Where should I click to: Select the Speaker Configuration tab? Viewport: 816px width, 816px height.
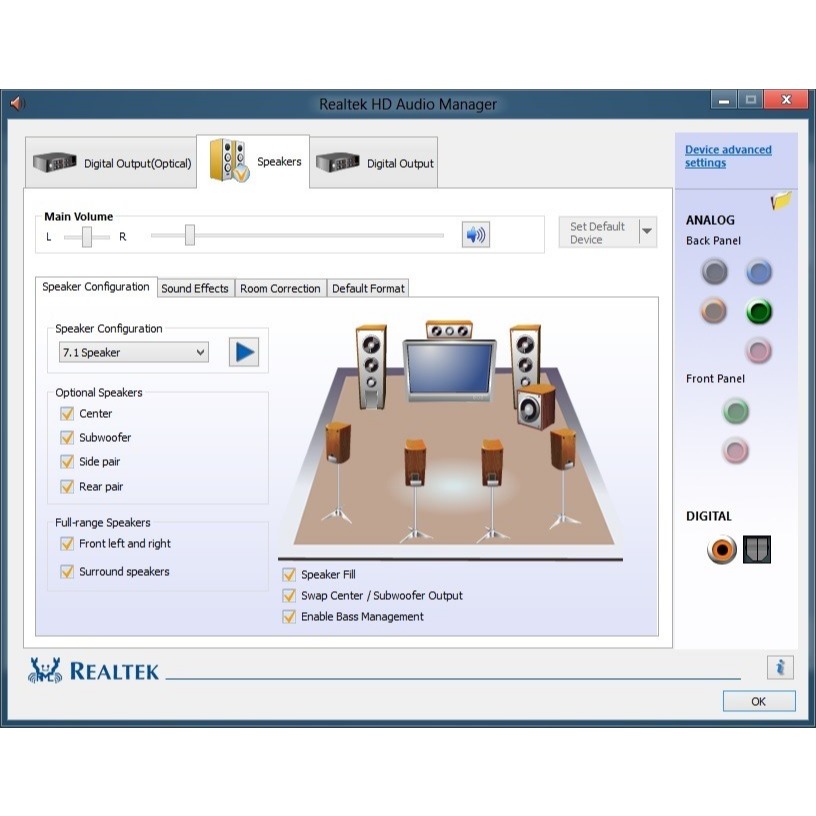(96, 287)
